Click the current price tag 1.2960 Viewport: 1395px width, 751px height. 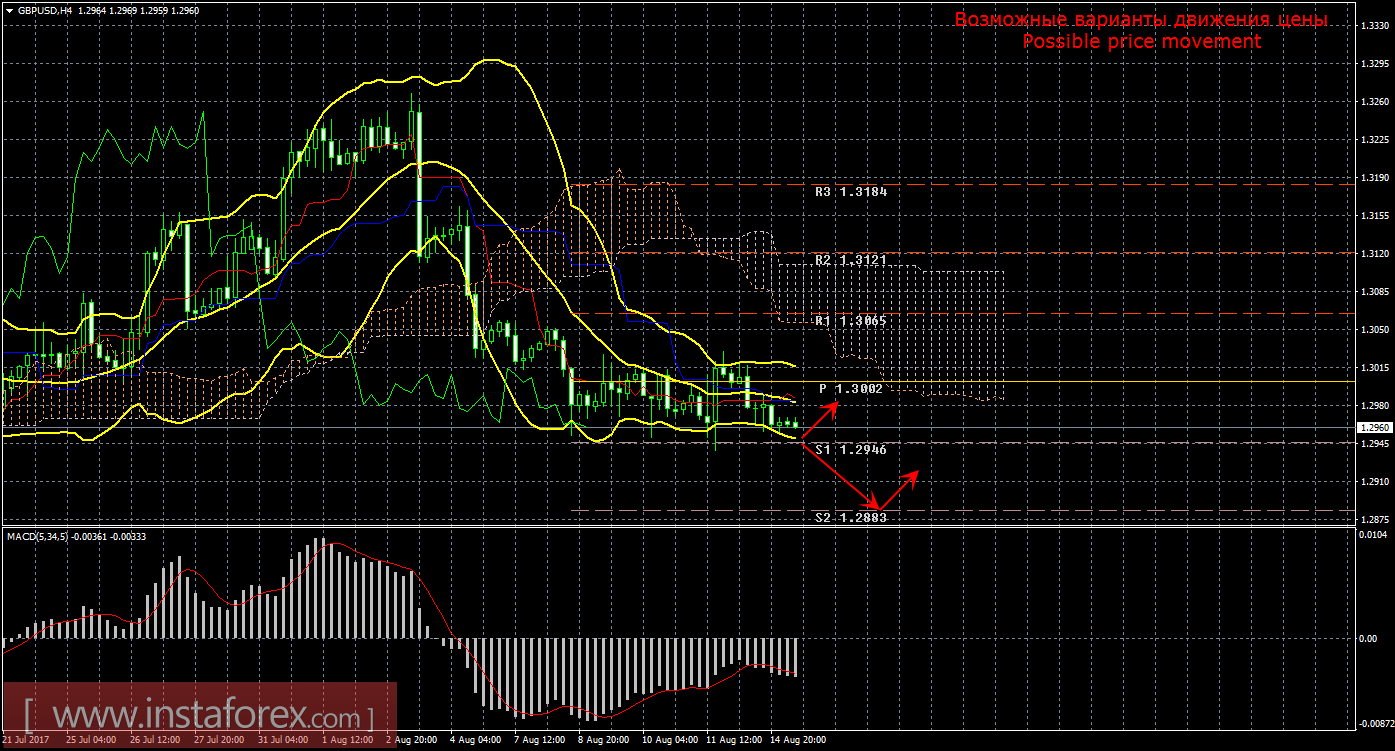(1372, 427)
